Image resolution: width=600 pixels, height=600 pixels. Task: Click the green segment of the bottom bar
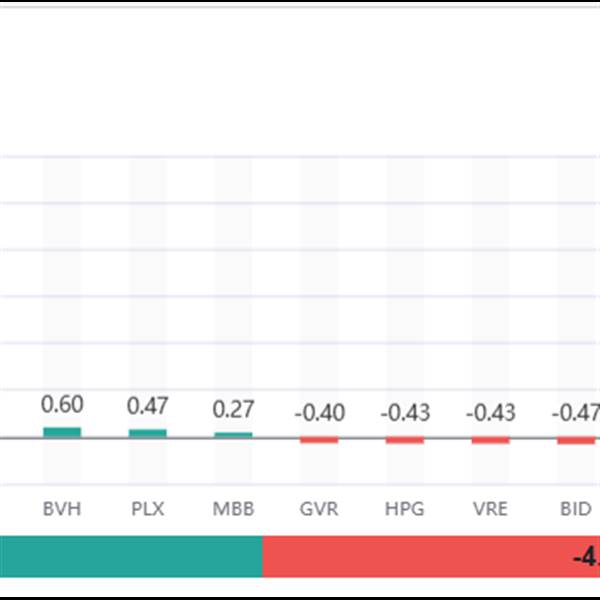(130, 557)
